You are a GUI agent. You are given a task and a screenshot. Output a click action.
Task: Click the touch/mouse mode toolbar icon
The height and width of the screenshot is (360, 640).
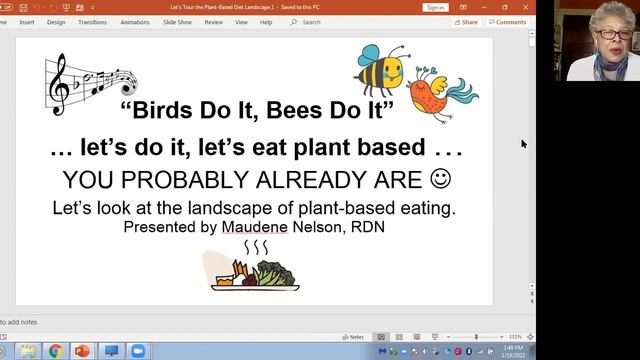(x=80, y=7)
